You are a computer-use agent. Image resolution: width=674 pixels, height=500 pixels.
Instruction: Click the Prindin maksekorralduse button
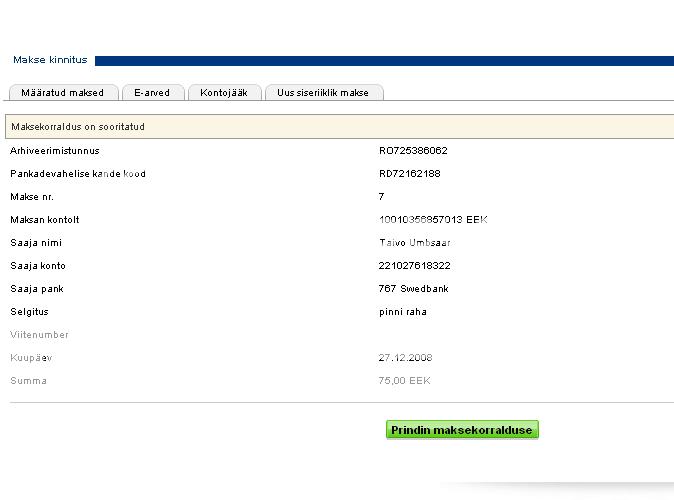(462, 430)
